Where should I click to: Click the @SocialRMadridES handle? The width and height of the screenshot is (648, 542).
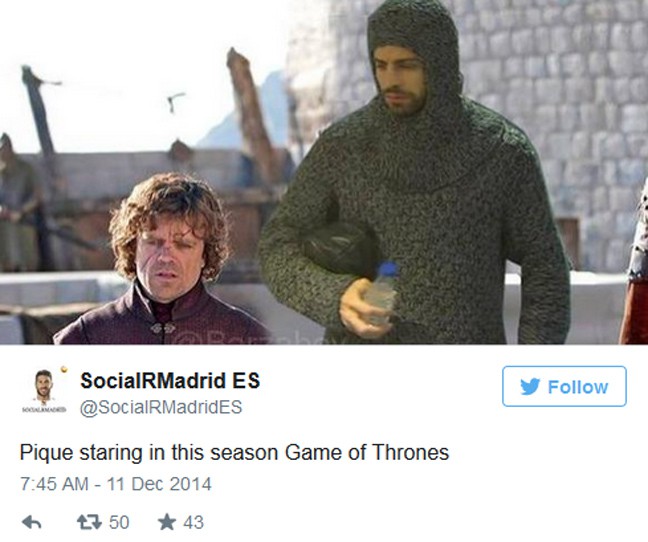tap(161, 407)
